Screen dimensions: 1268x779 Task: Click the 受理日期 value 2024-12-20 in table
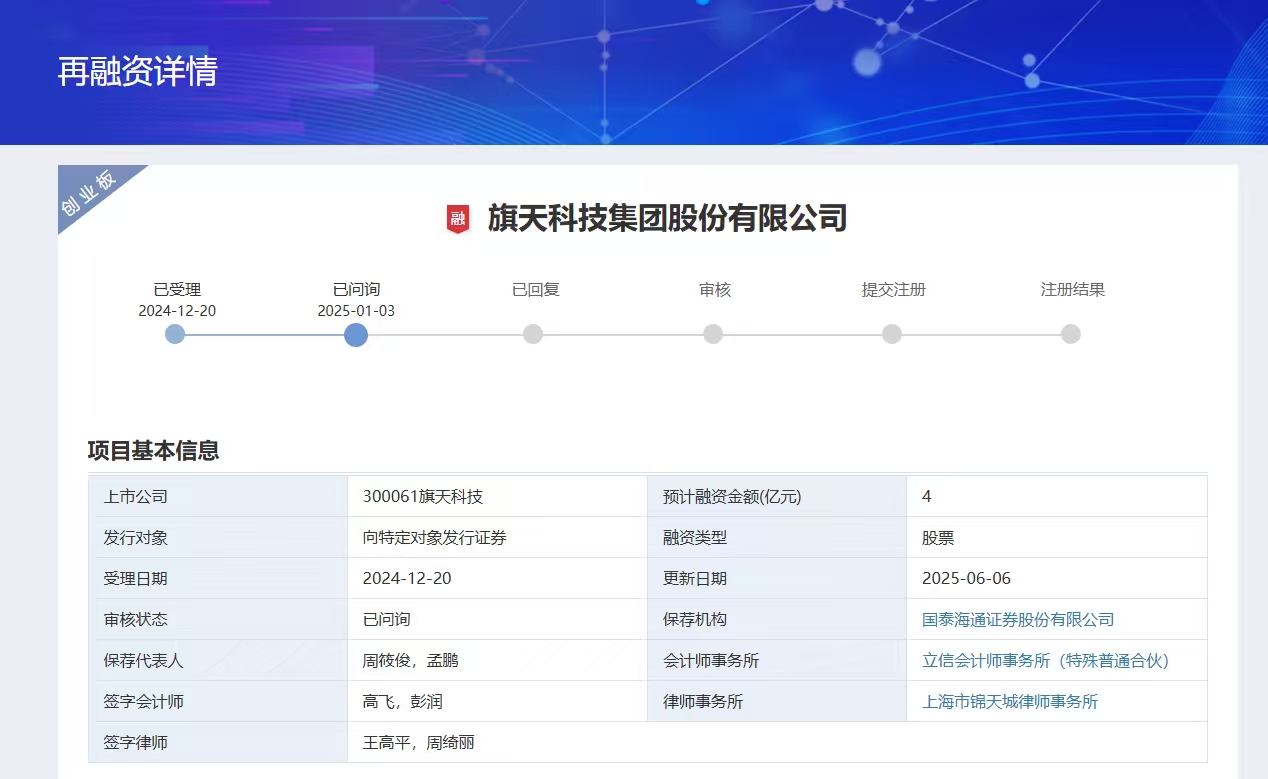[x=407, y=579]
